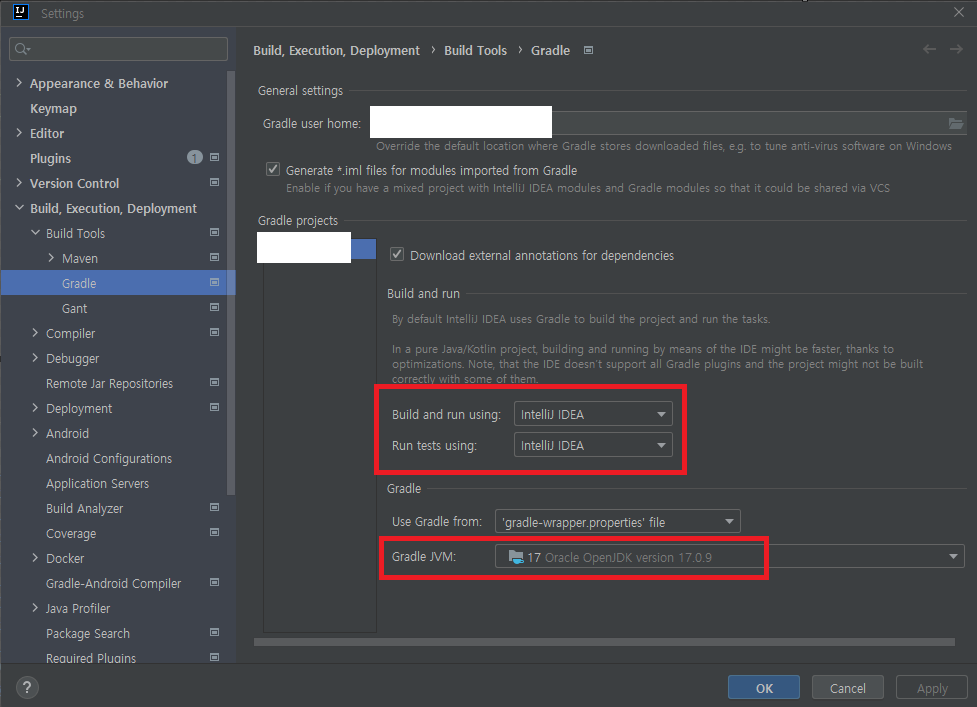Click the project settings icon beside Build Tools

[x=214, y=232]
